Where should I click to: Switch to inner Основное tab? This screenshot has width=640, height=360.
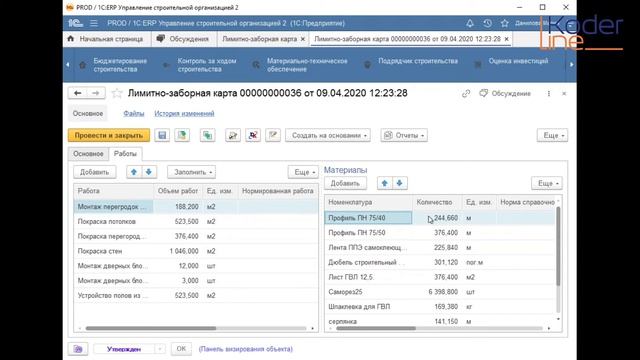coord(88,154)
